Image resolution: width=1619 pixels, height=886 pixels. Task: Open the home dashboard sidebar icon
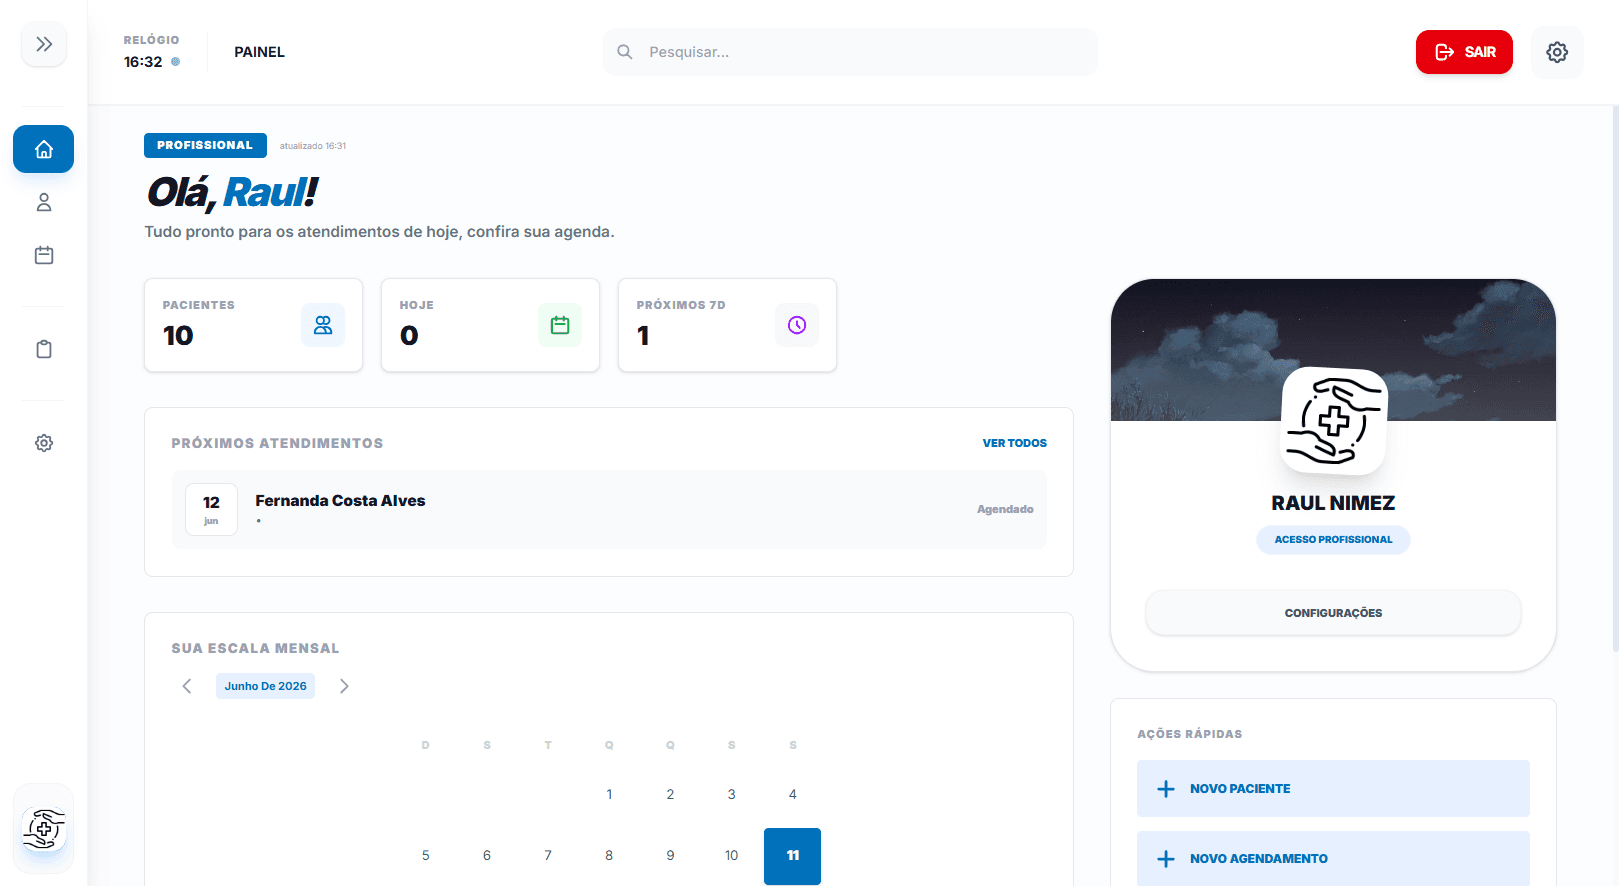43,149
